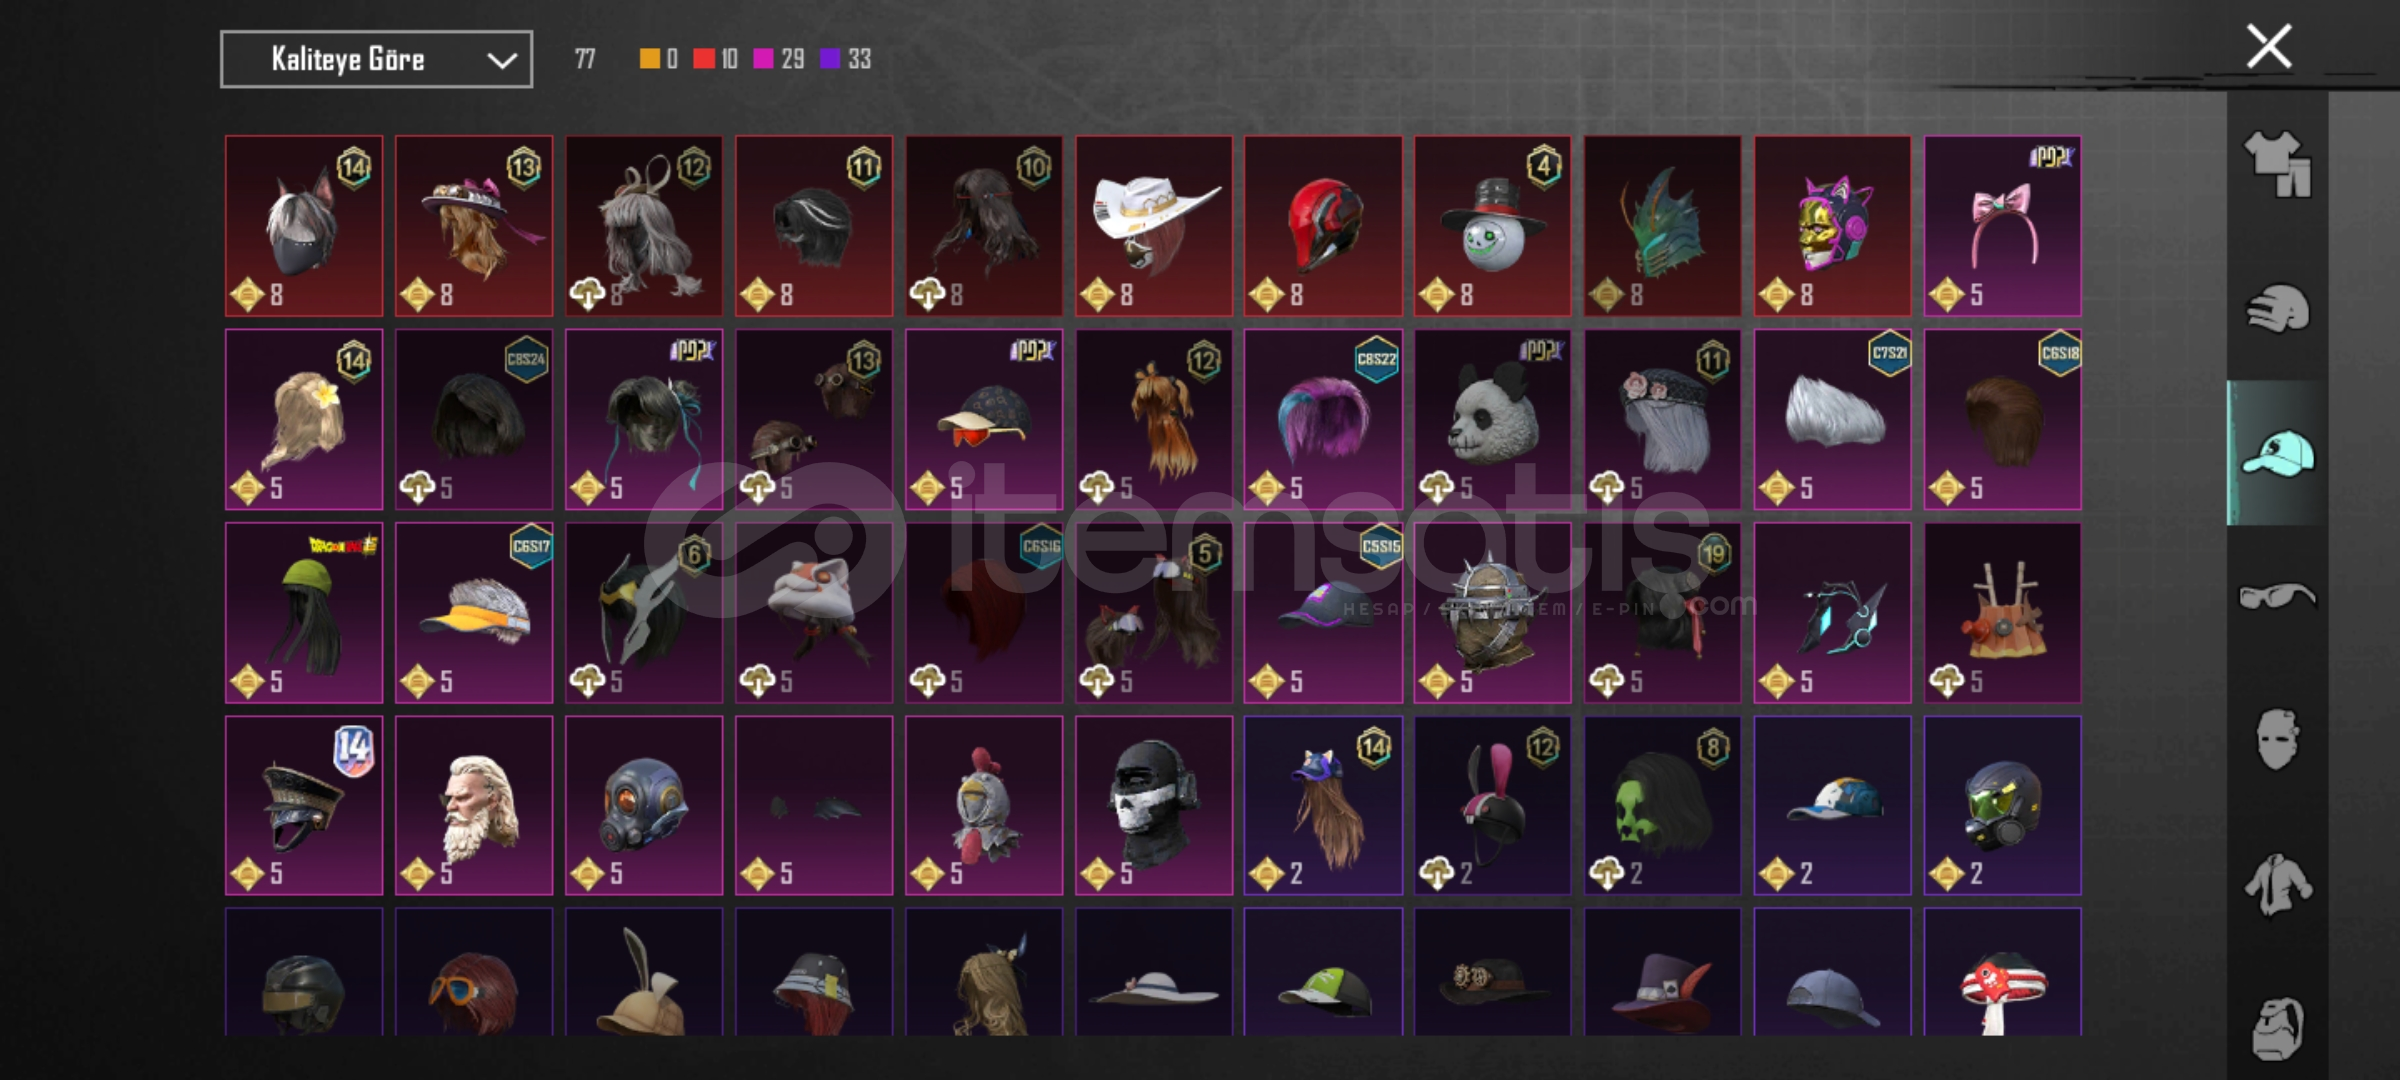Close the inventory with the X button

(2269, 46)
